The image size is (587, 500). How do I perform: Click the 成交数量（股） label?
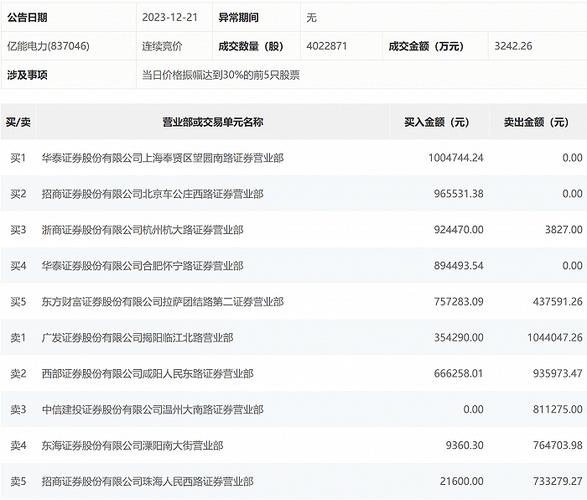click(x=251, y=46)
